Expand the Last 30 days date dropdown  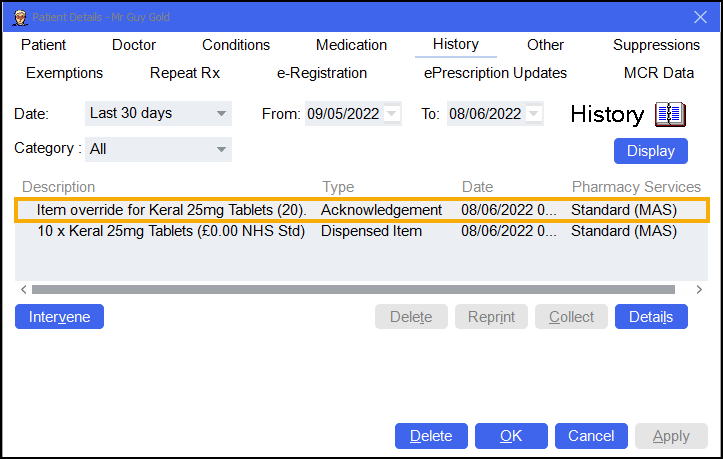220,114
